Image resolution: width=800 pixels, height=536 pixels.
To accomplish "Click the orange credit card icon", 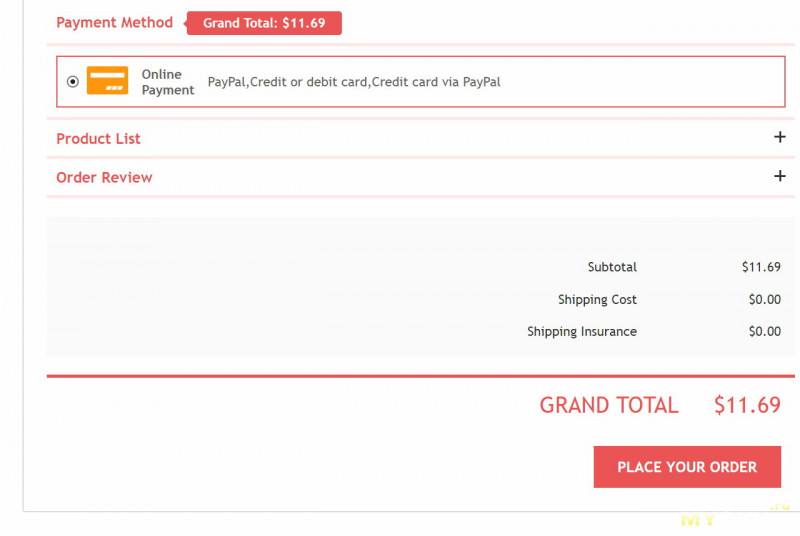I will 107,81.
